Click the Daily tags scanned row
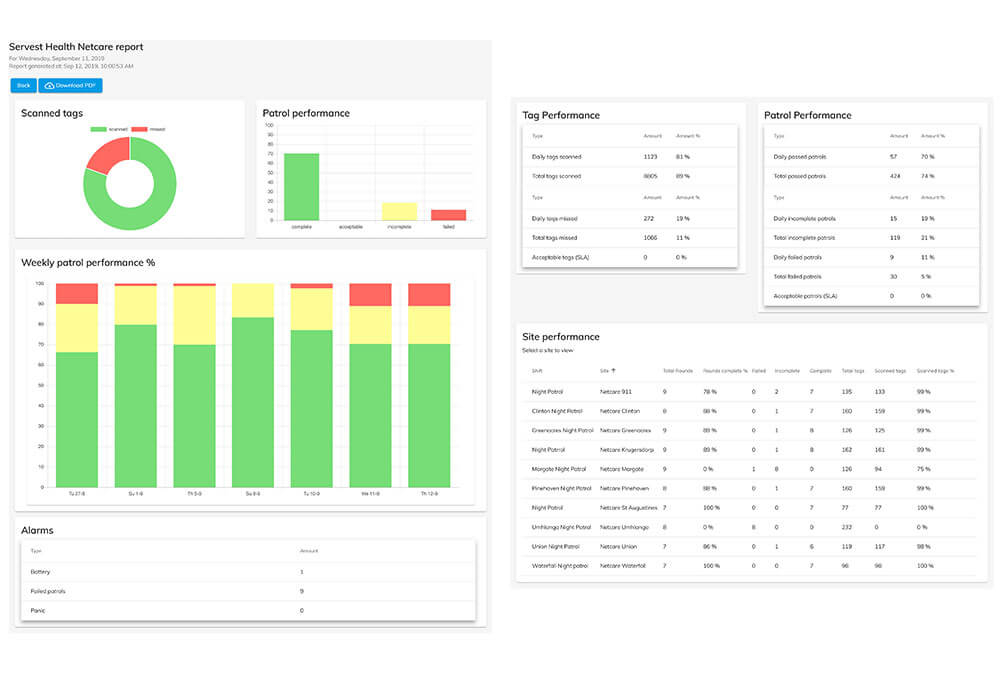This screenshot has width=1000, height=683. pyautogui.click(x=628, y=157)
